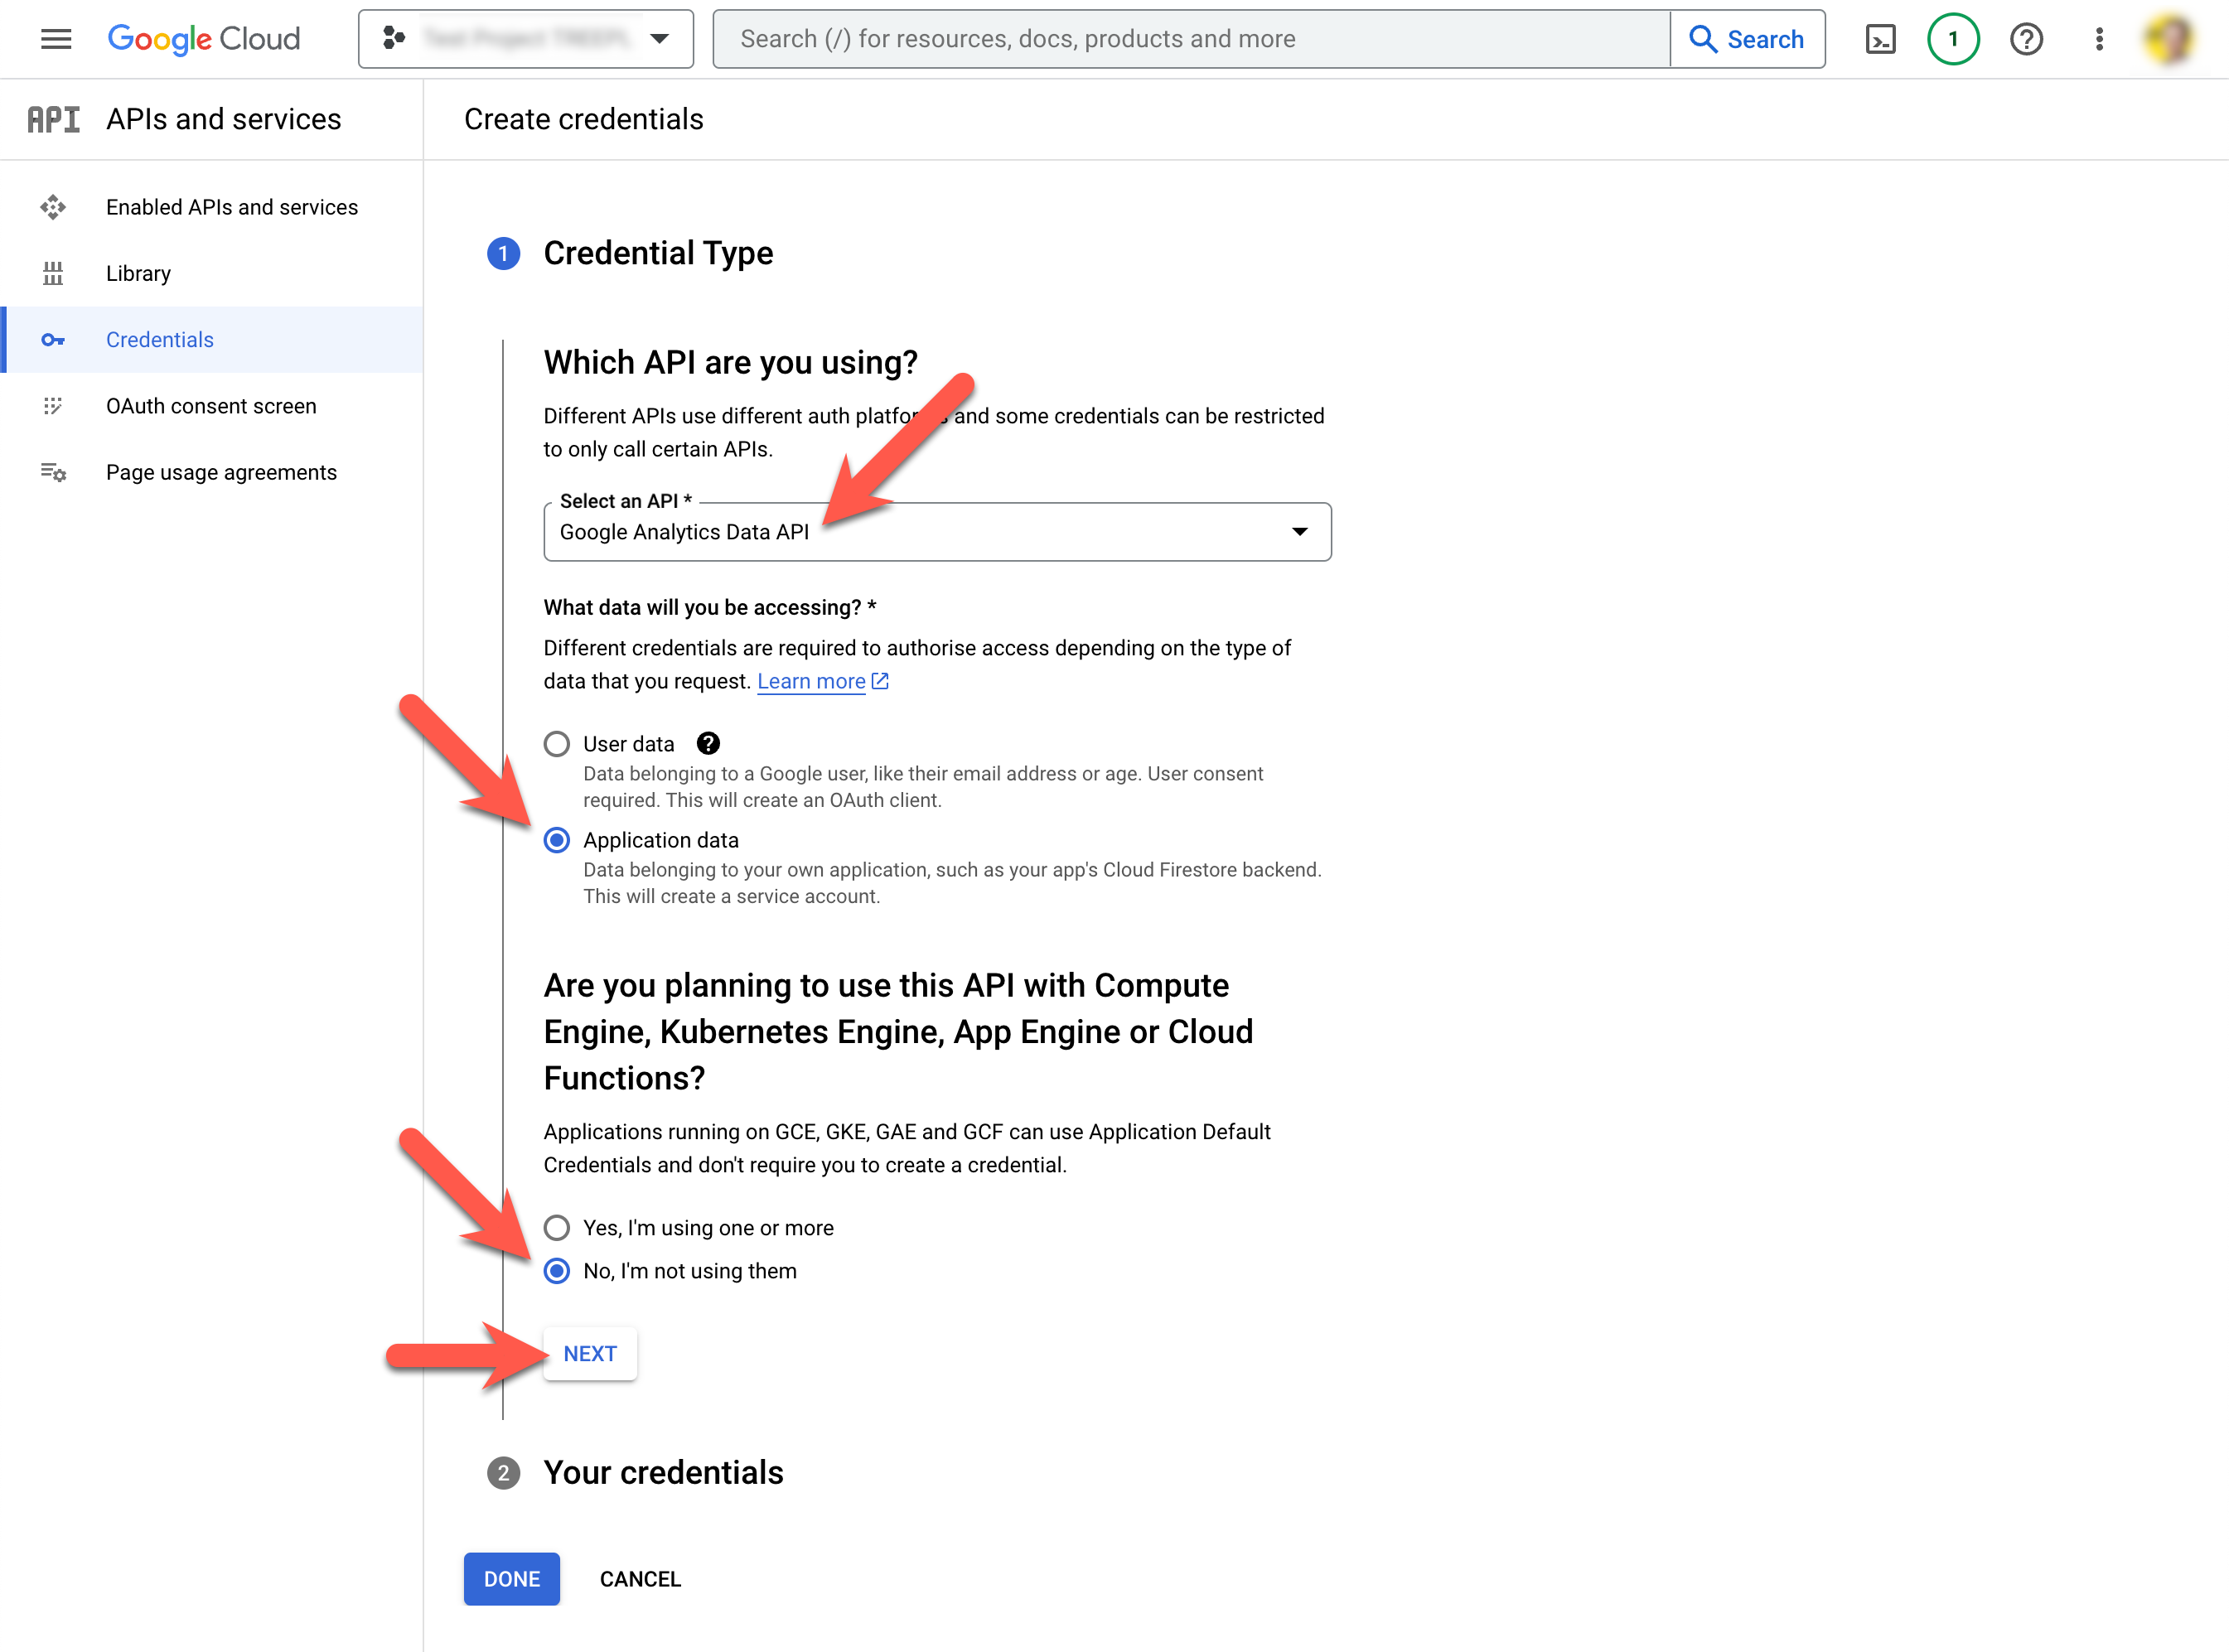The width and height of the screenshot is (2229, 1652).
Task: Click the APIs and services sidebar title
Action: point(224,119)
